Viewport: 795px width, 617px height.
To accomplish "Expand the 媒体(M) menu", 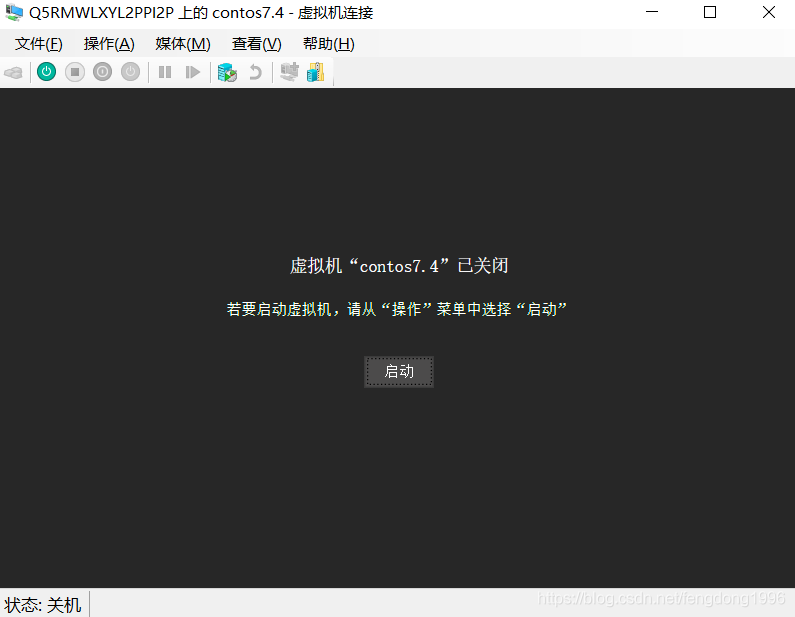I will click(183, 44).
